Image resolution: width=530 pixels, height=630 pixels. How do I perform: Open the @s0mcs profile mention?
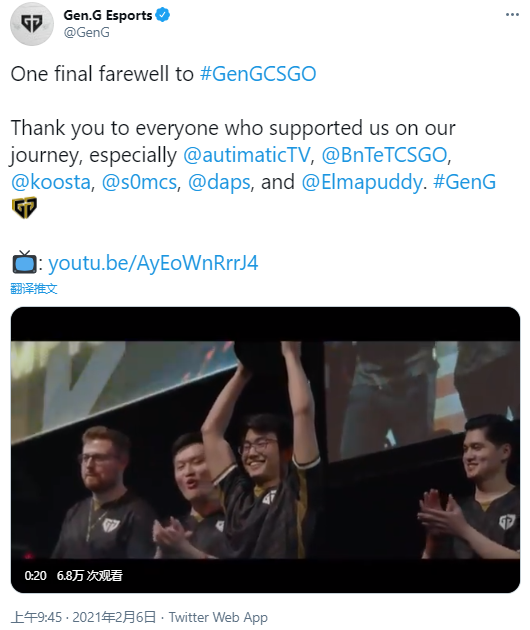[139, 182]
